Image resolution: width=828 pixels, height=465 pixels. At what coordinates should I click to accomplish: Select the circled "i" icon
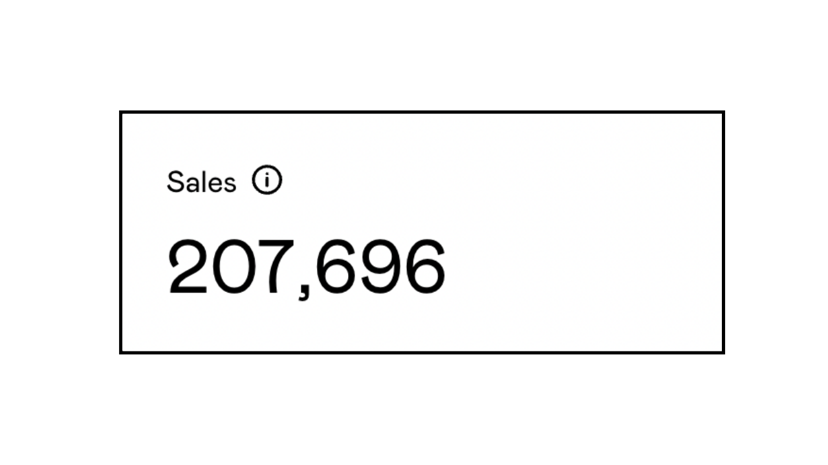(x=267, y=180)
